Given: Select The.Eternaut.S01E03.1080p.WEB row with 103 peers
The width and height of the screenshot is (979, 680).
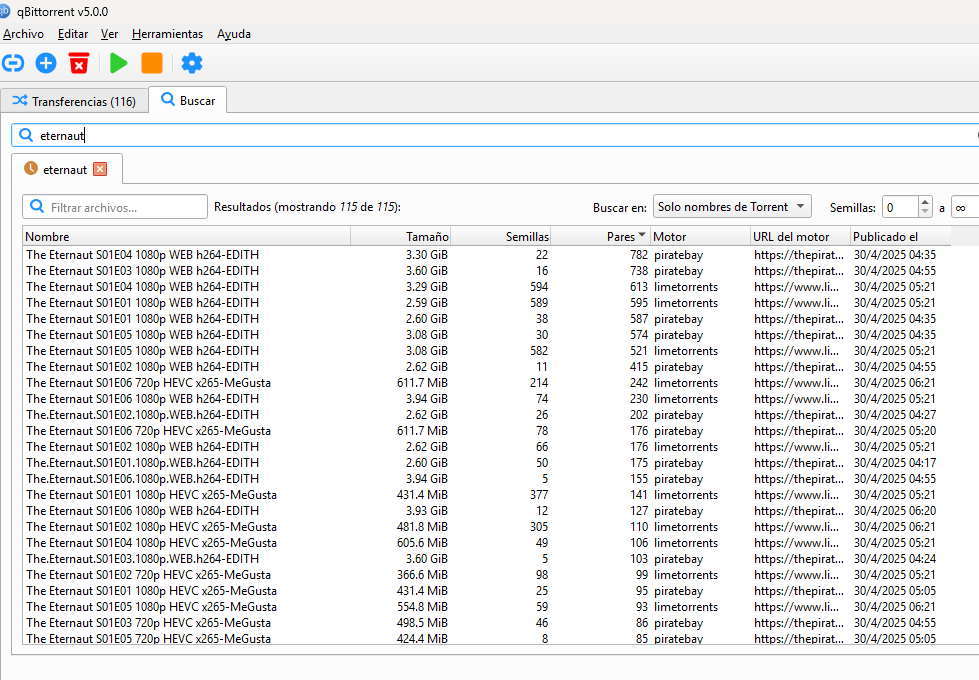Looking at the screenshot, I should [487, 559].
